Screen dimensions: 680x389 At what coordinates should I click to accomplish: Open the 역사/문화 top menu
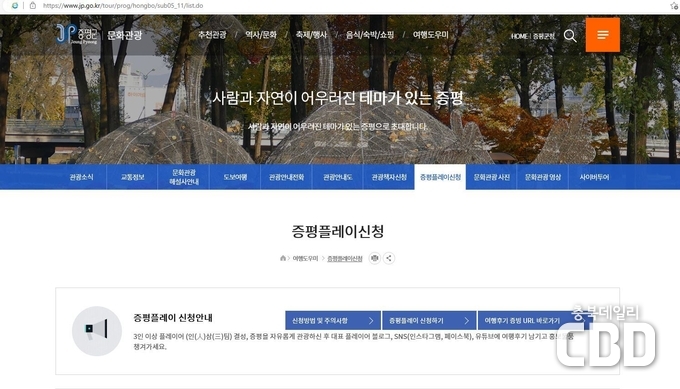pos(261,35)
